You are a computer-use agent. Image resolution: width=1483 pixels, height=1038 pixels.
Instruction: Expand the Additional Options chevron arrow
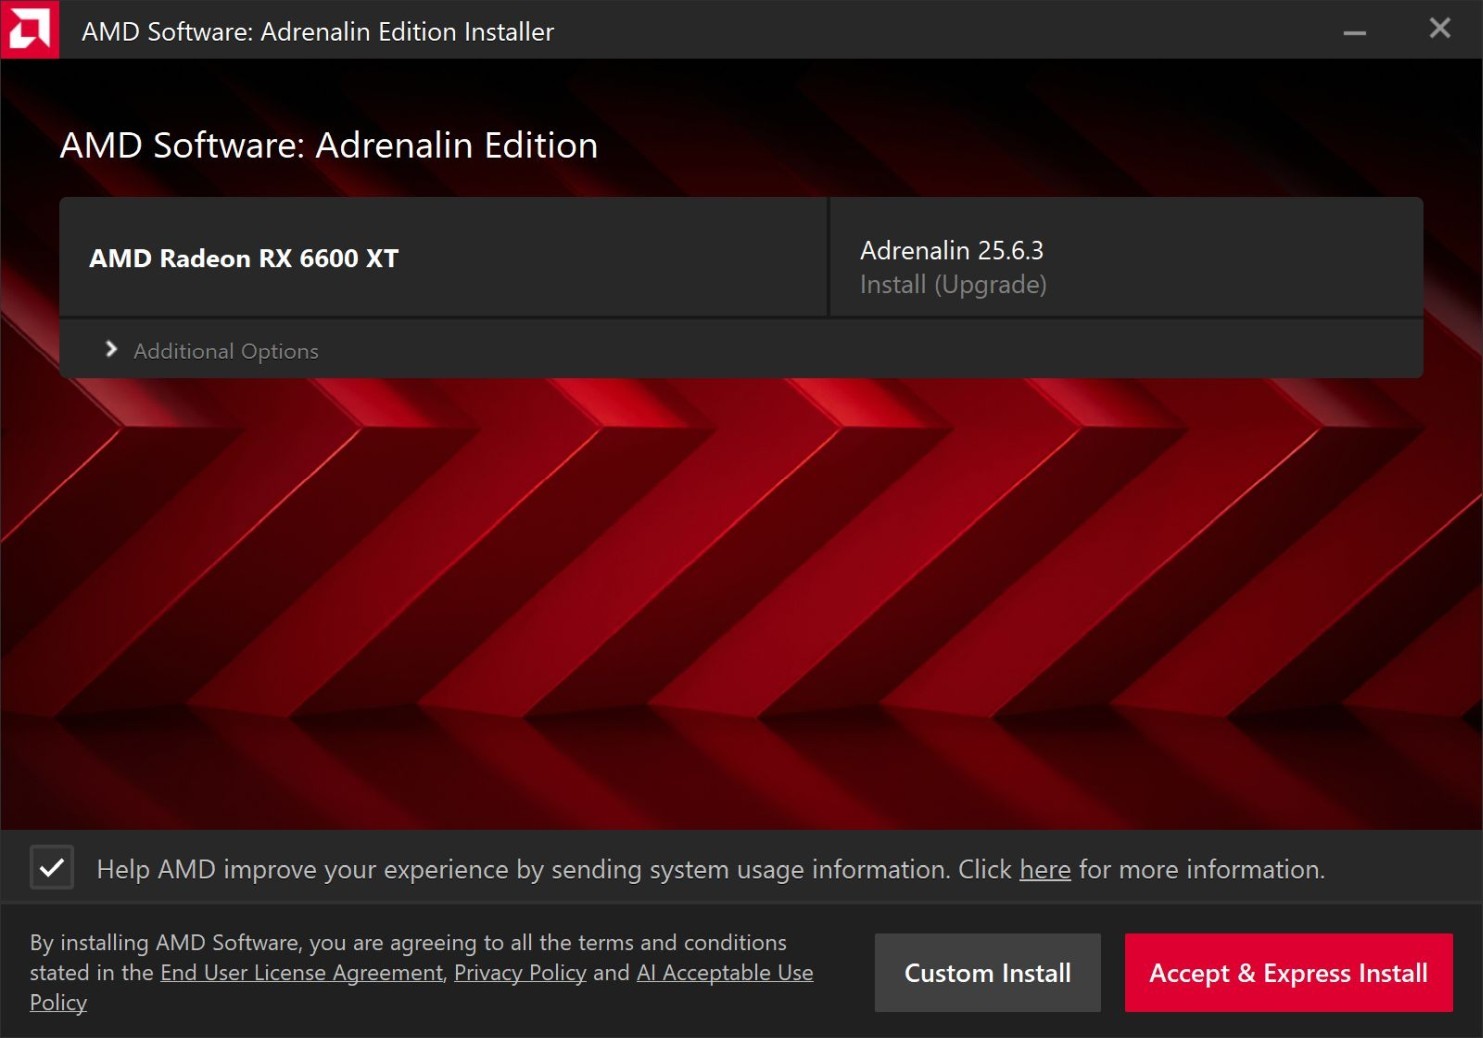tap(111, 349)
